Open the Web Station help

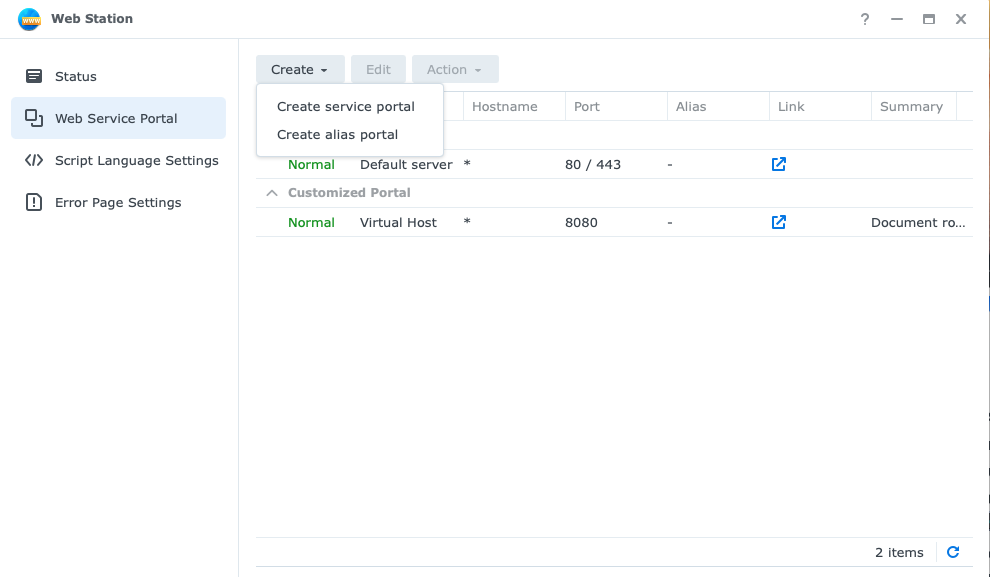(x=865, y=18)
